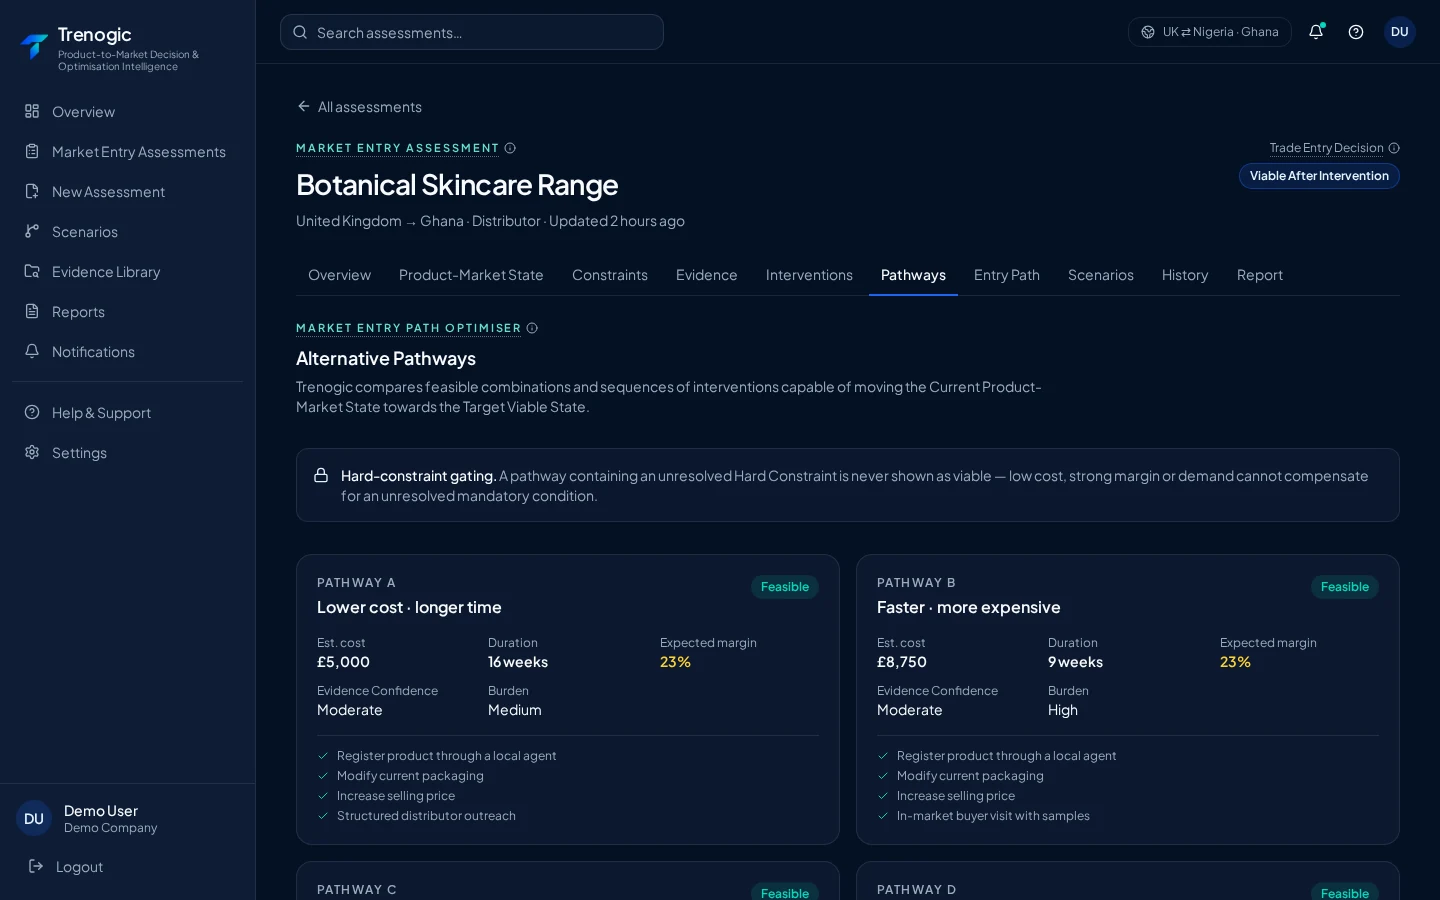This screenshot has width=1440, height=900.
Task: Select the Pathways tab
Action: (x=913, y=275)
